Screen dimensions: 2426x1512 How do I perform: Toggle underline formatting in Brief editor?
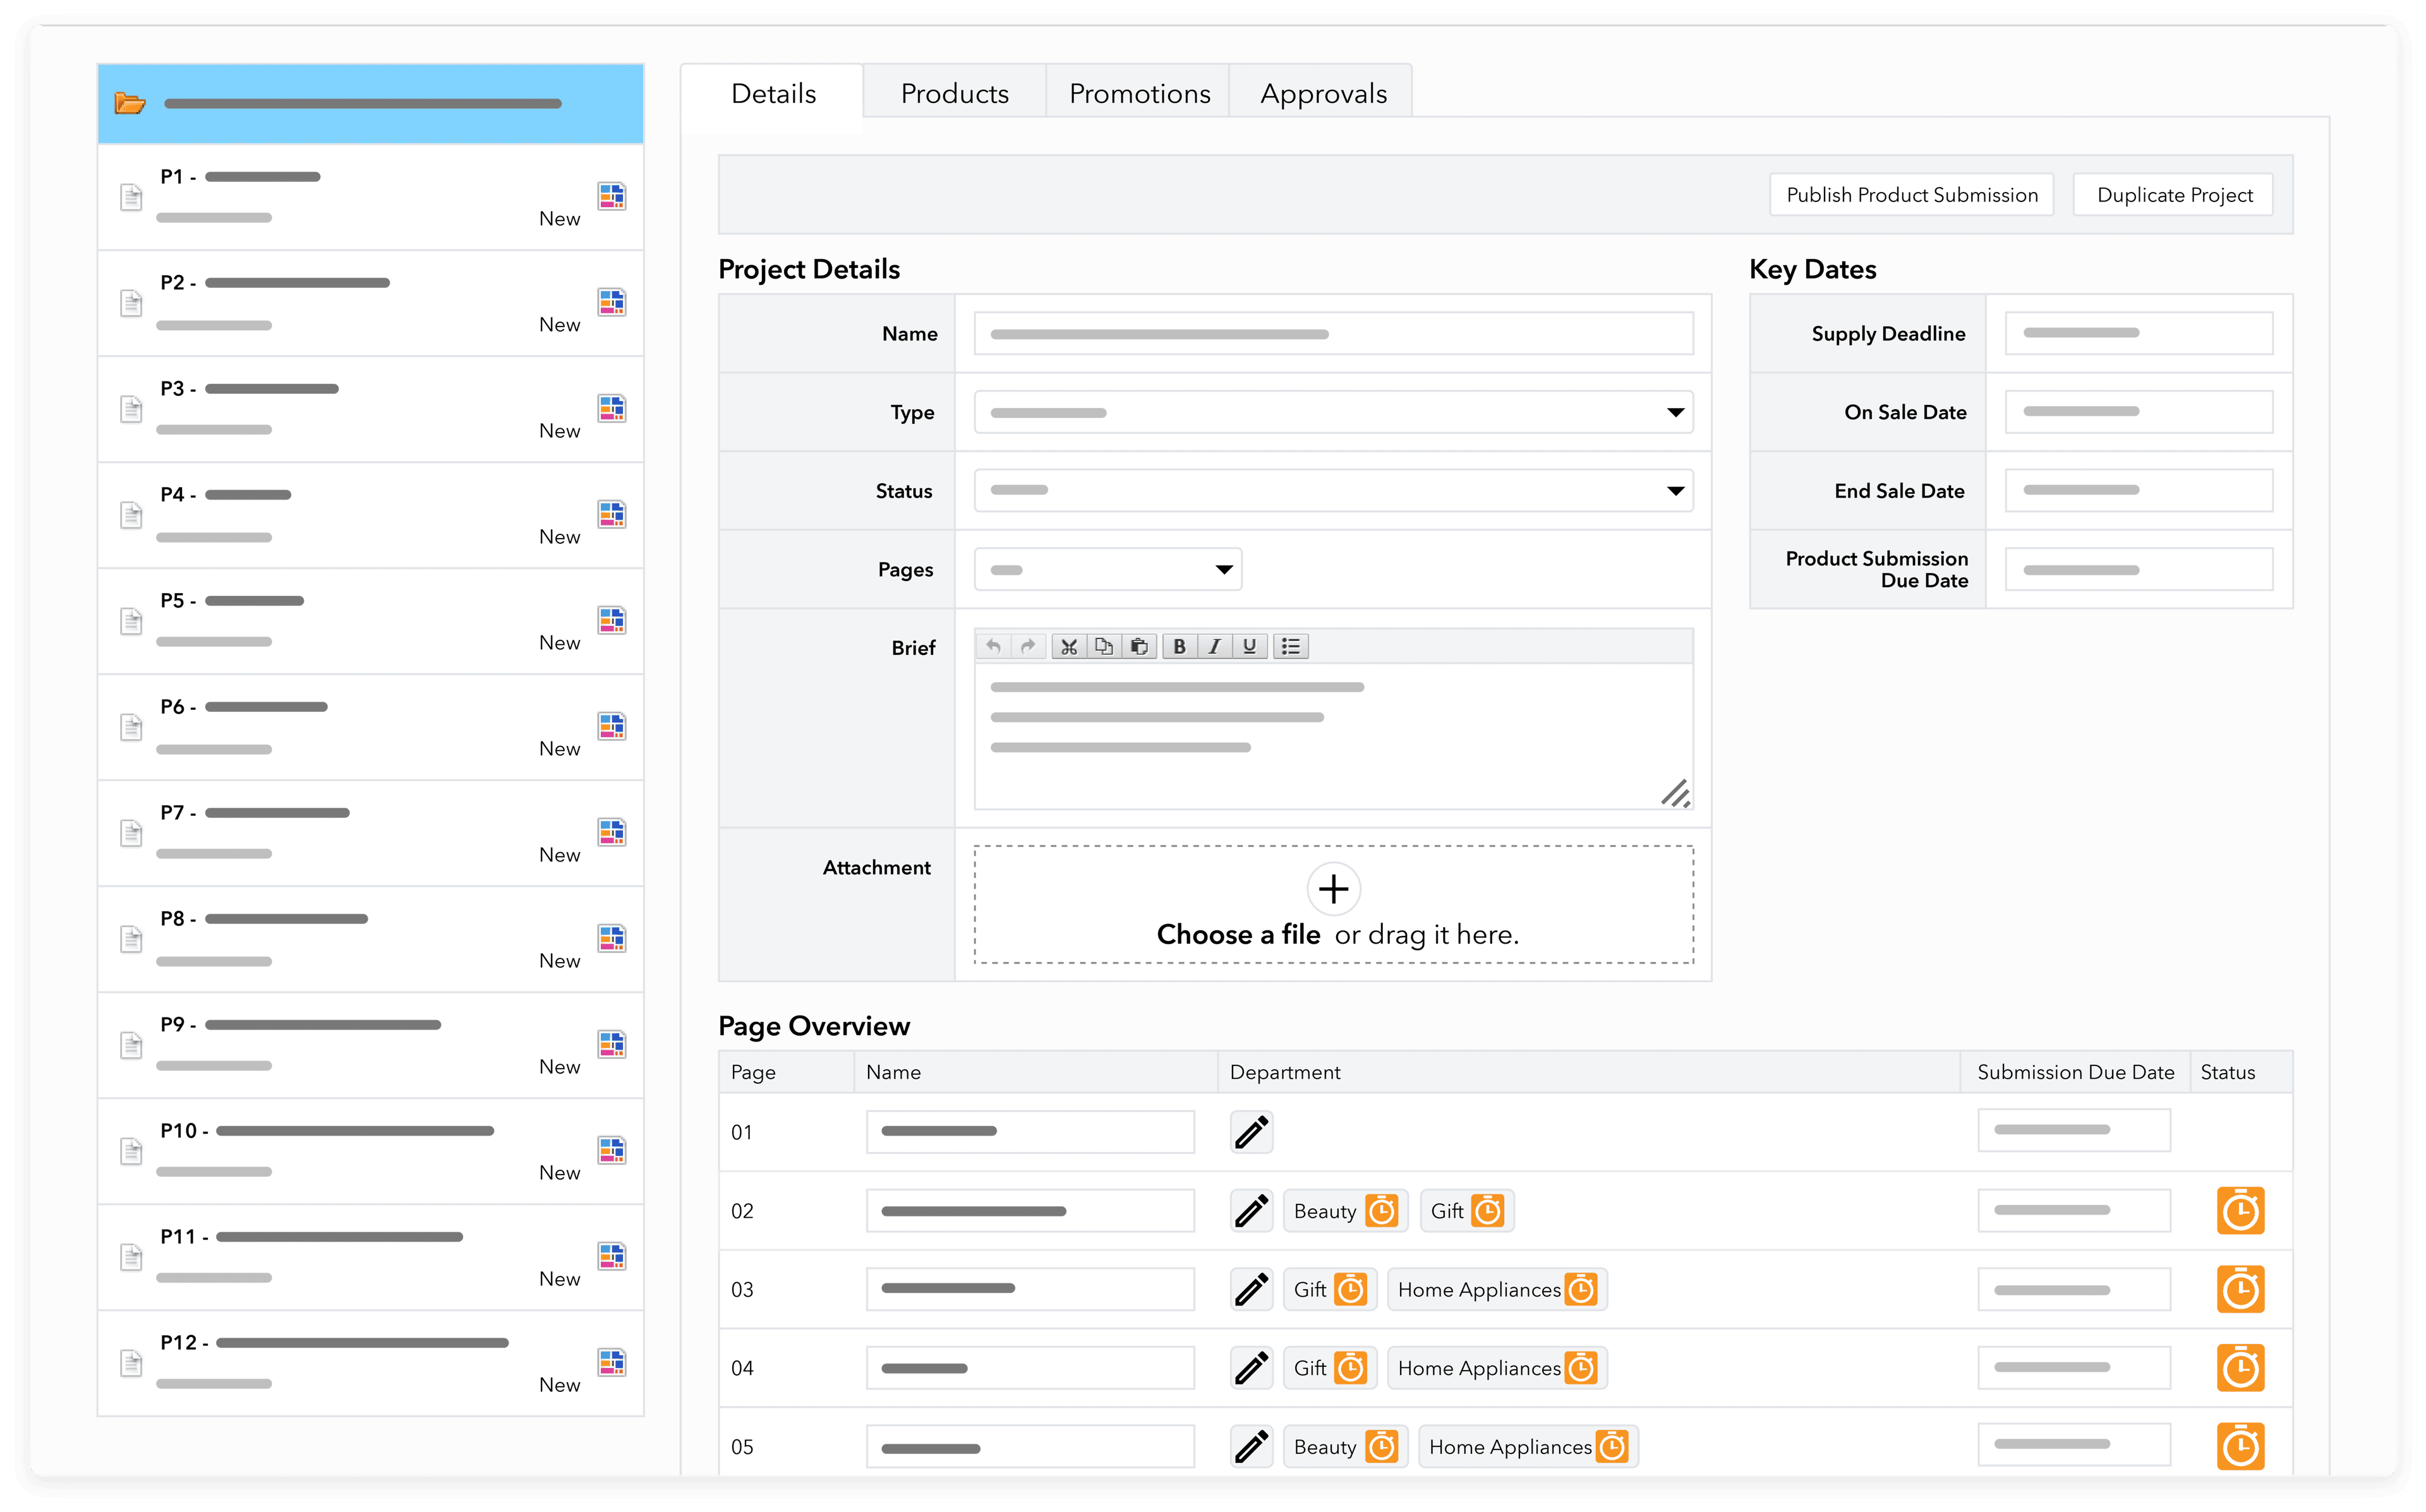(x=1249, y=647)
